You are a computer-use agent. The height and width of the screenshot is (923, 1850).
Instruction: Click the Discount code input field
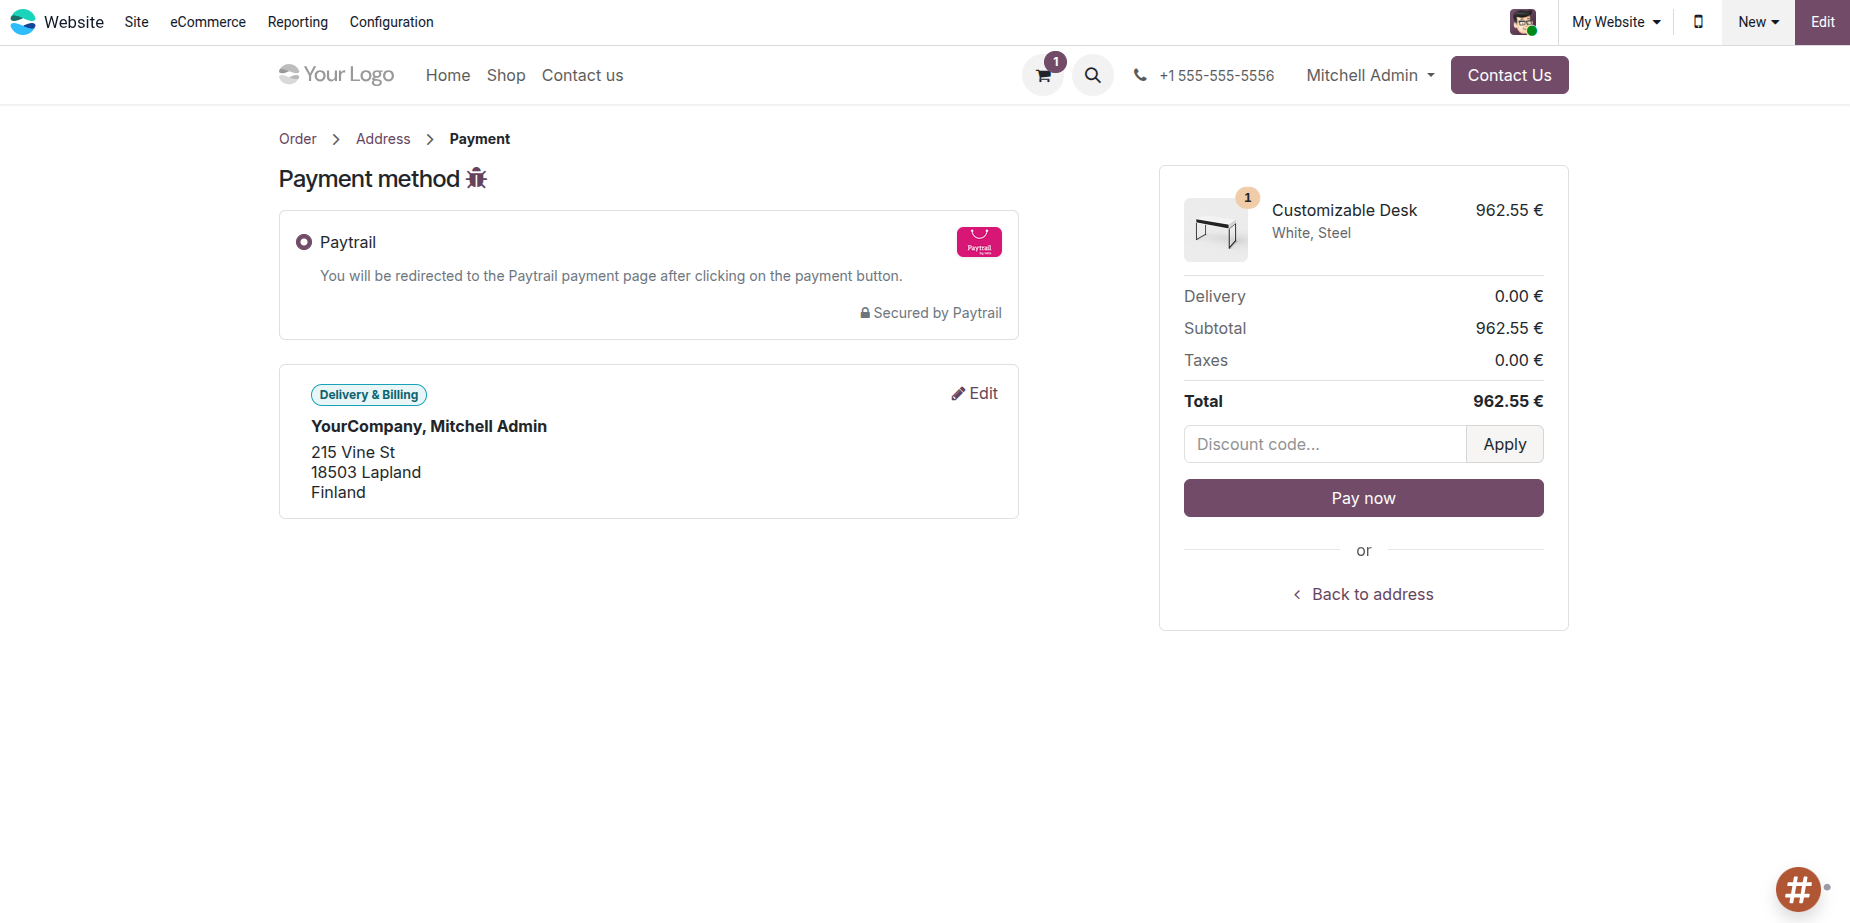pos(1325,444)
